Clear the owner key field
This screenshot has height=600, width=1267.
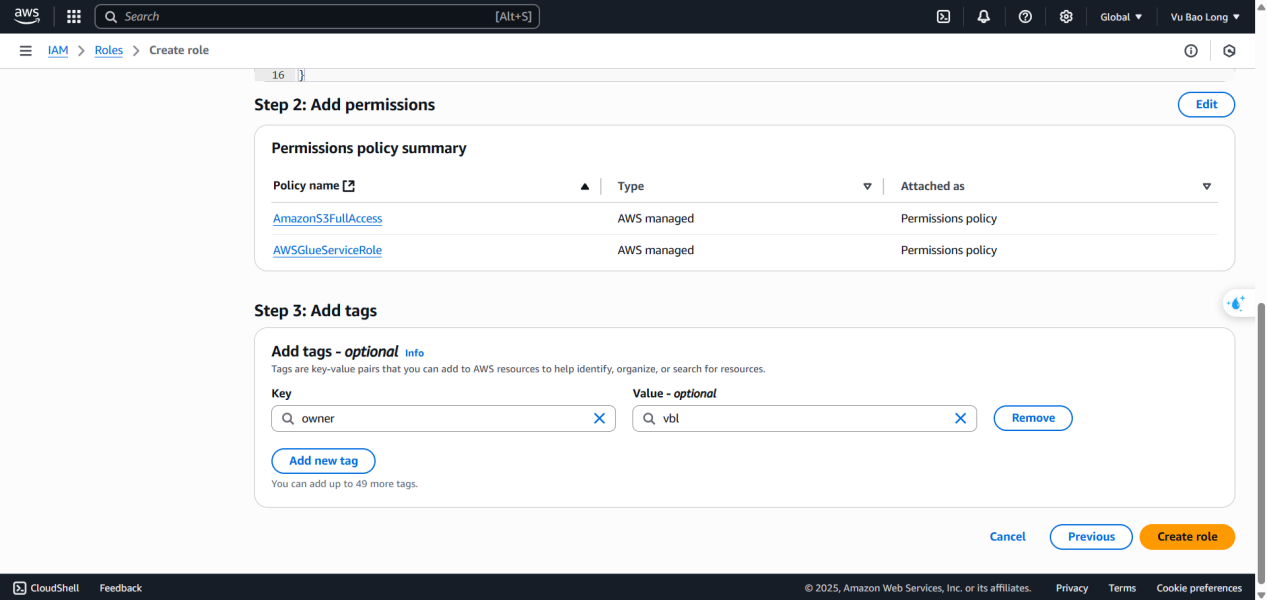click(x=599, y=418)
